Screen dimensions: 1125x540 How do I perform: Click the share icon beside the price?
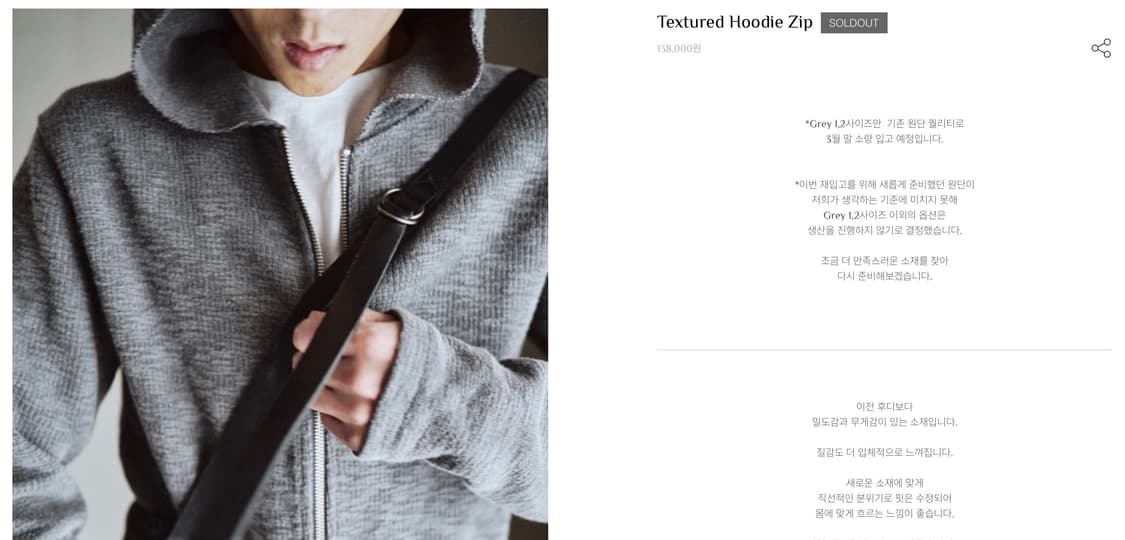pyautogui.click(x=1101, y=48)
